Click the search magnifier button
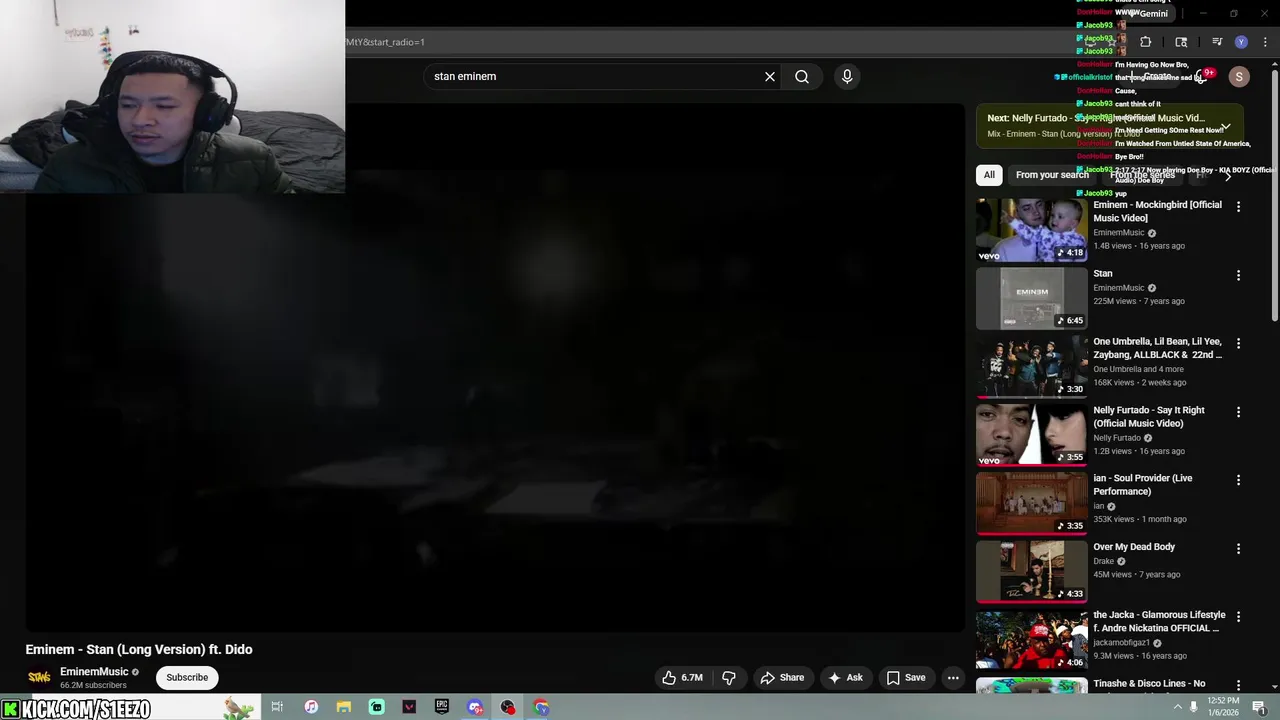This screenshot has width=1280, height=720. point(802,76)
